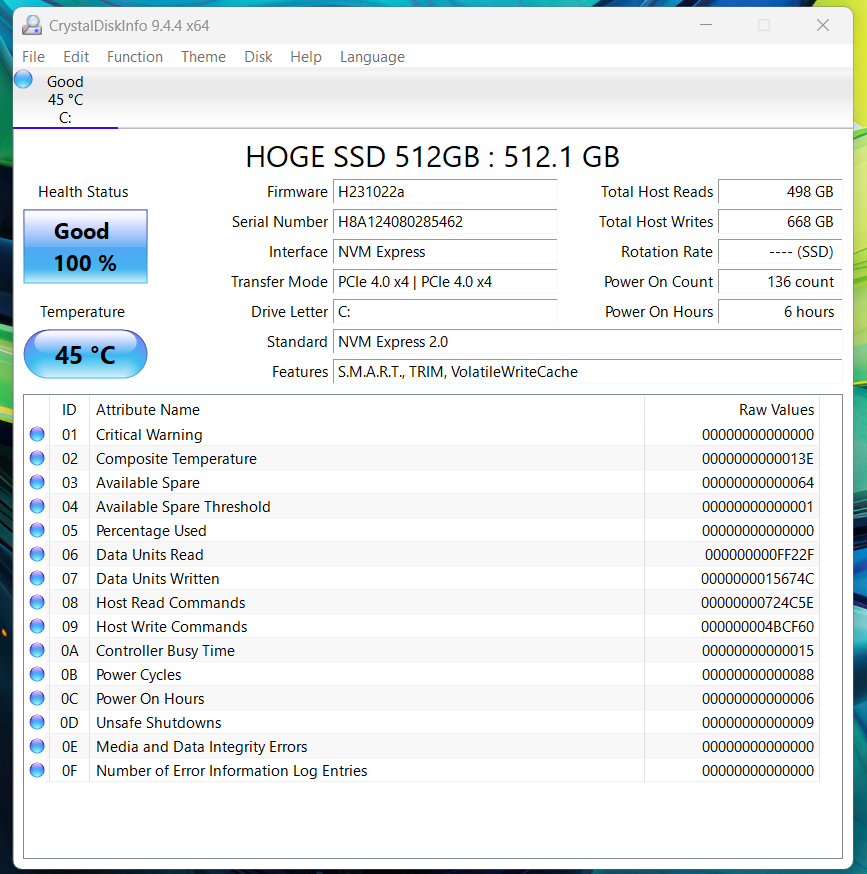
Task: Open the Language menu
Action: (372, 57)
